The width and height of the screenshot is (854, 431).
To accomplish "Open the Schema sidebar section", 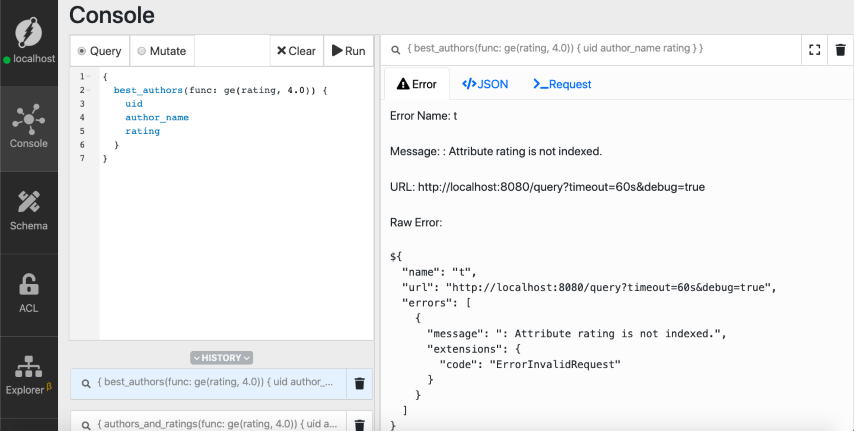I will [29, 210].
